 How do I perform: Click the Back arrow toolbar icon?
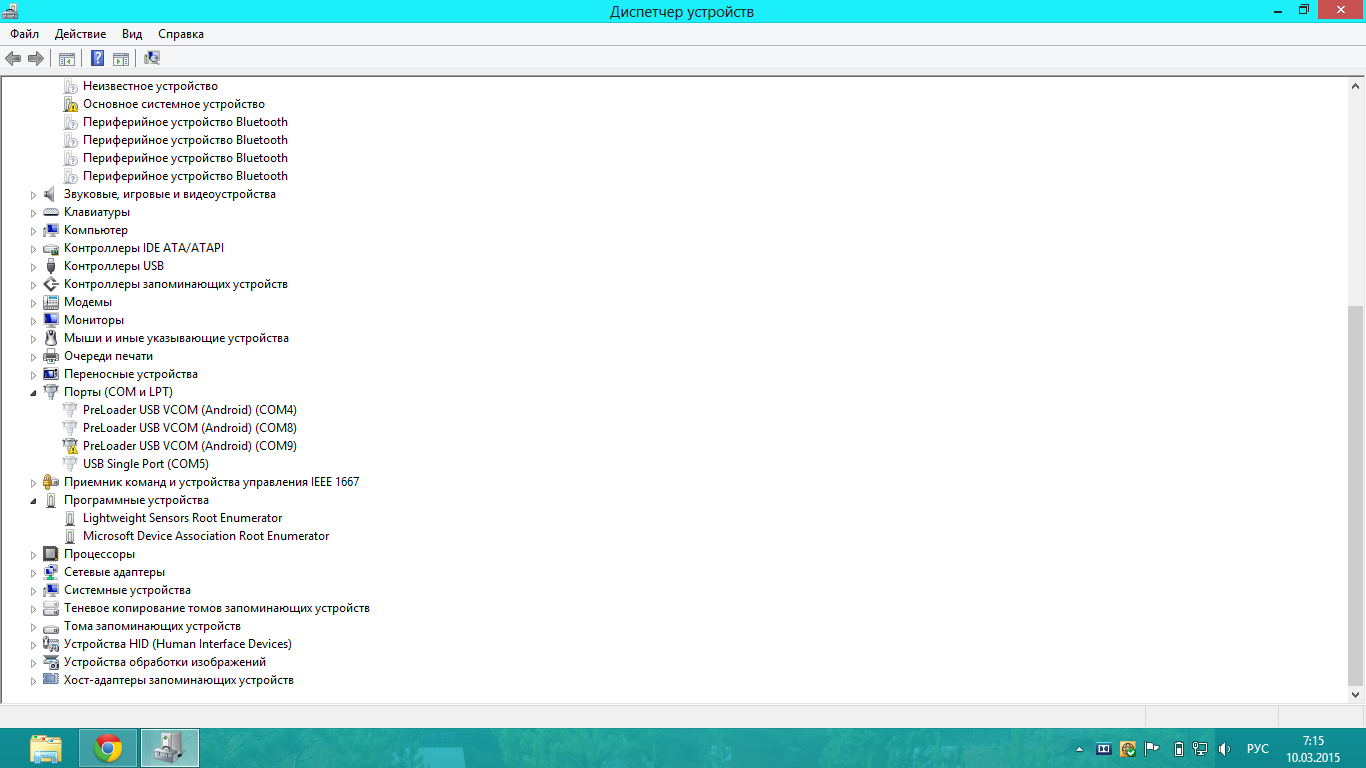(13, 58)
